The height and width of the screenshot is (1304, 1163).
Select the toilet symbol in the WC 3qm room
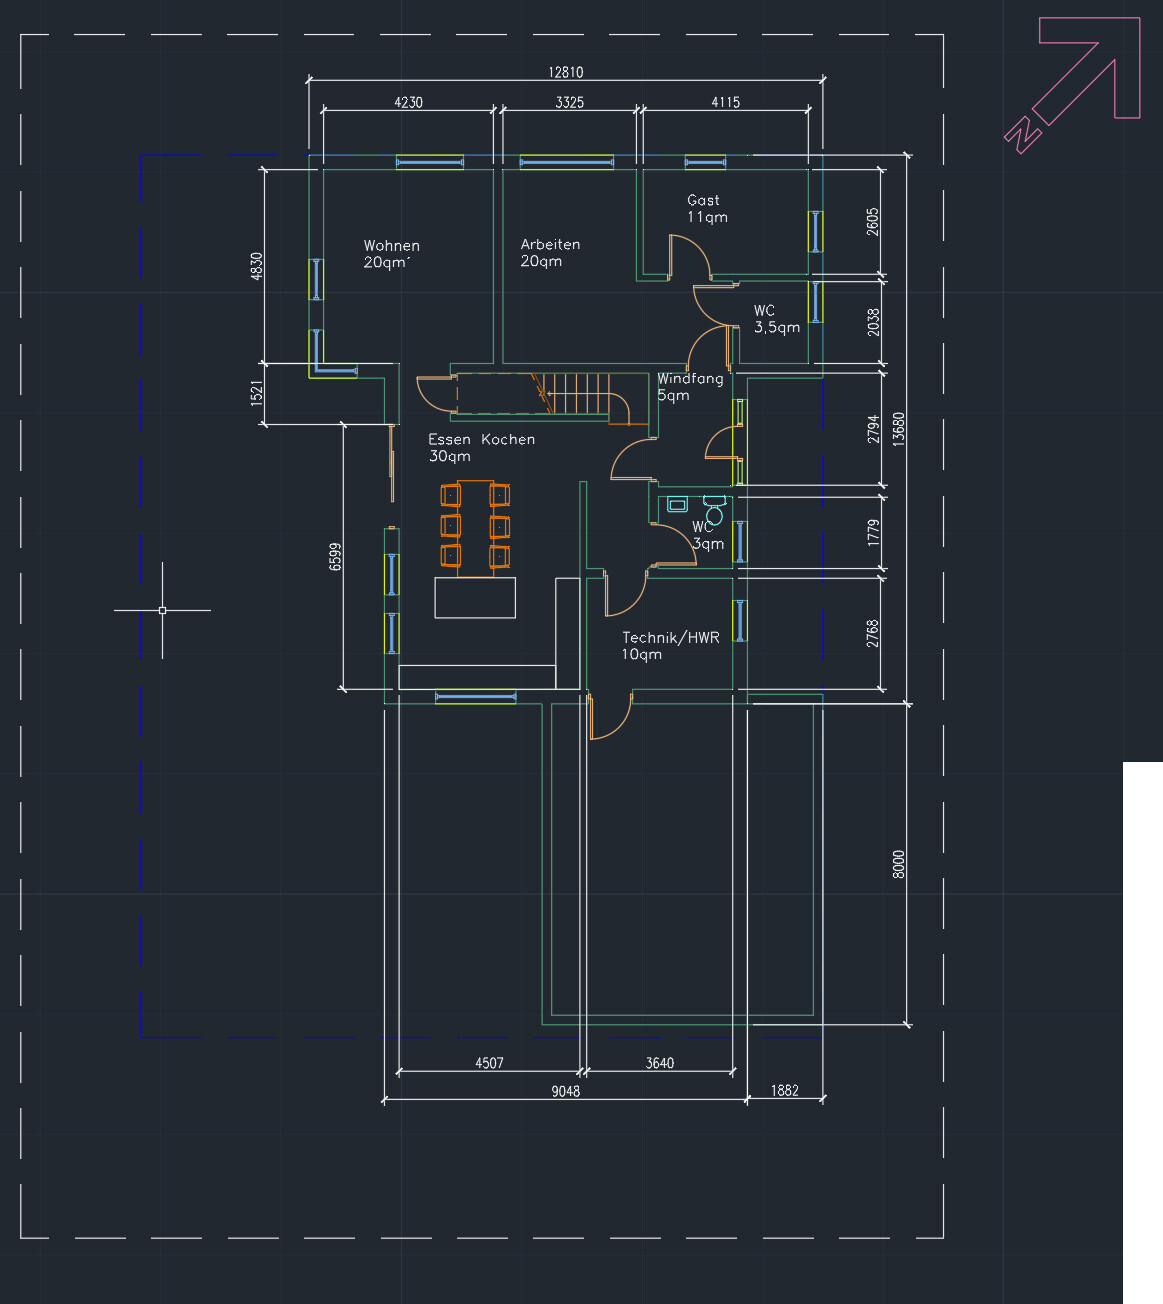713,509
